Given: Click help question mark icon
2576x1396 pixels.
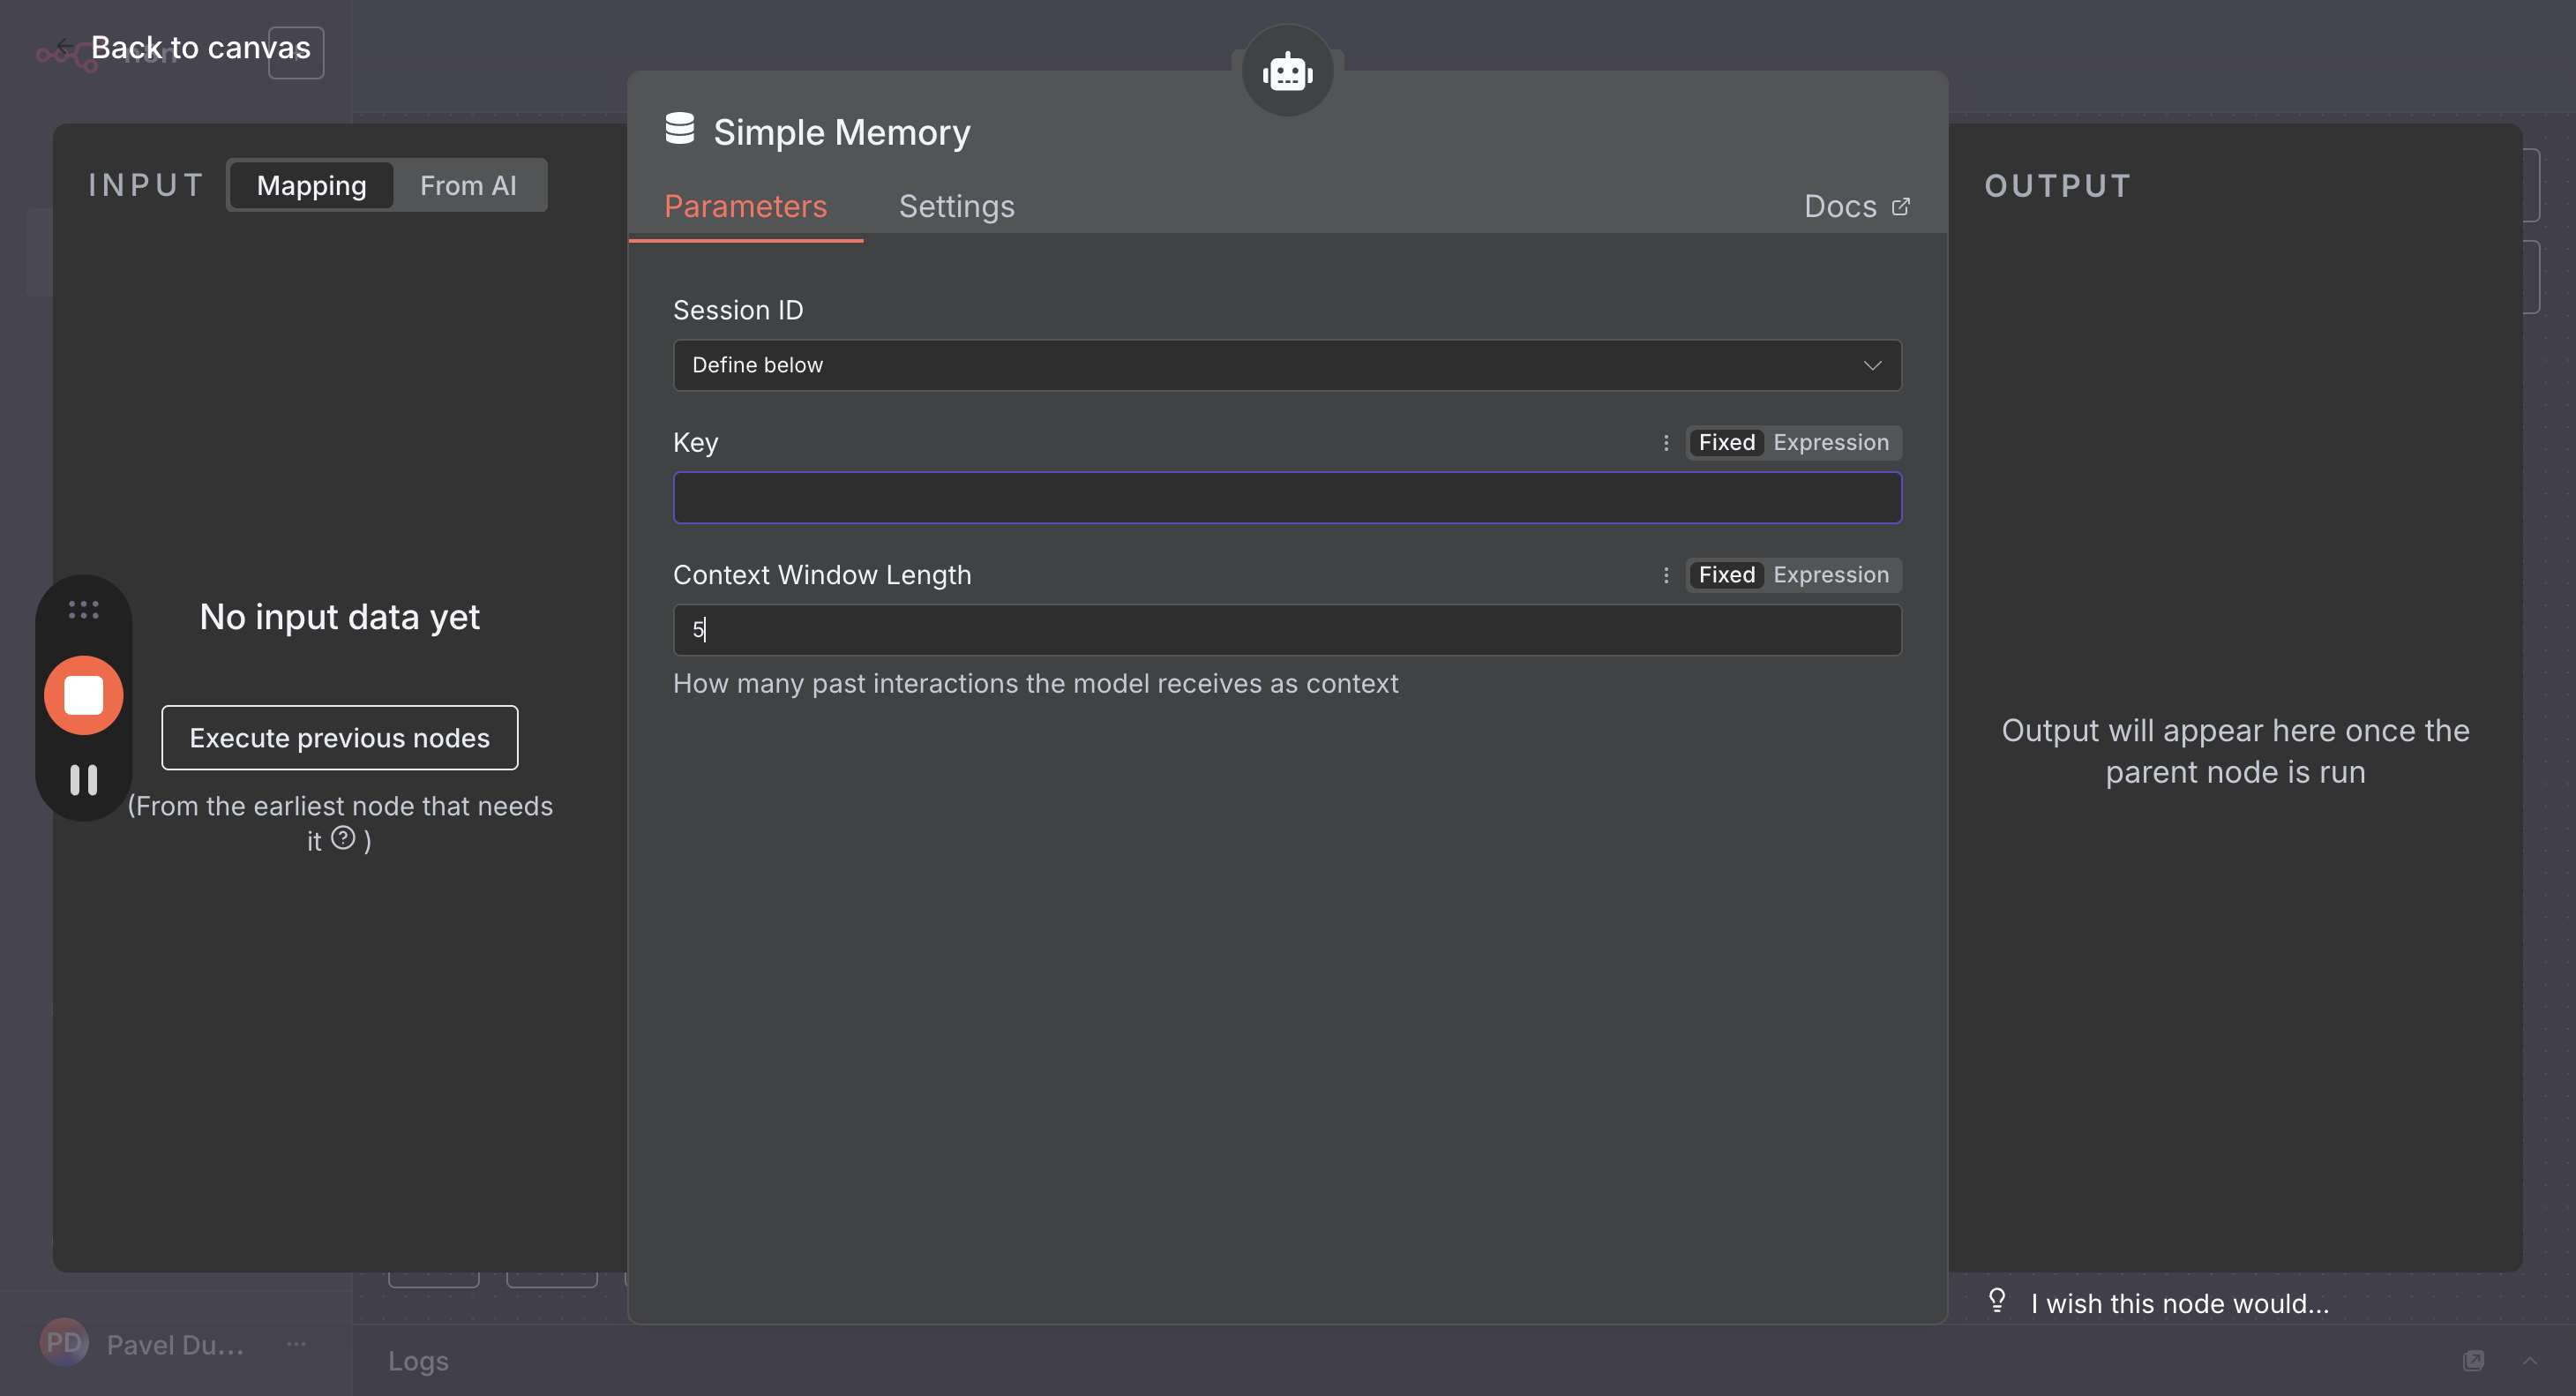Looking at the screenshot, I should 343,838.
